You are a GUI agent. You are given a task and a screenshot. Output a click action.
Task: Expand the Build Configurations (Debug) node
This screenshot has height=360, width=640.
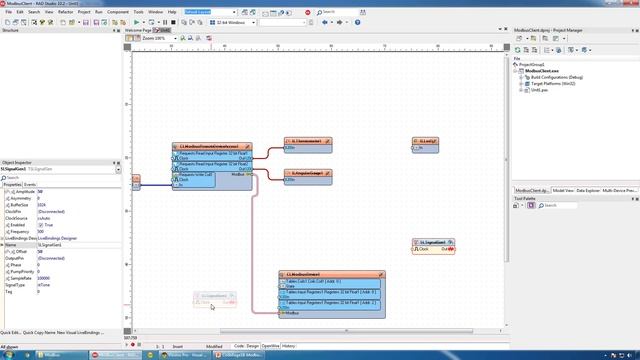[521, 77]
